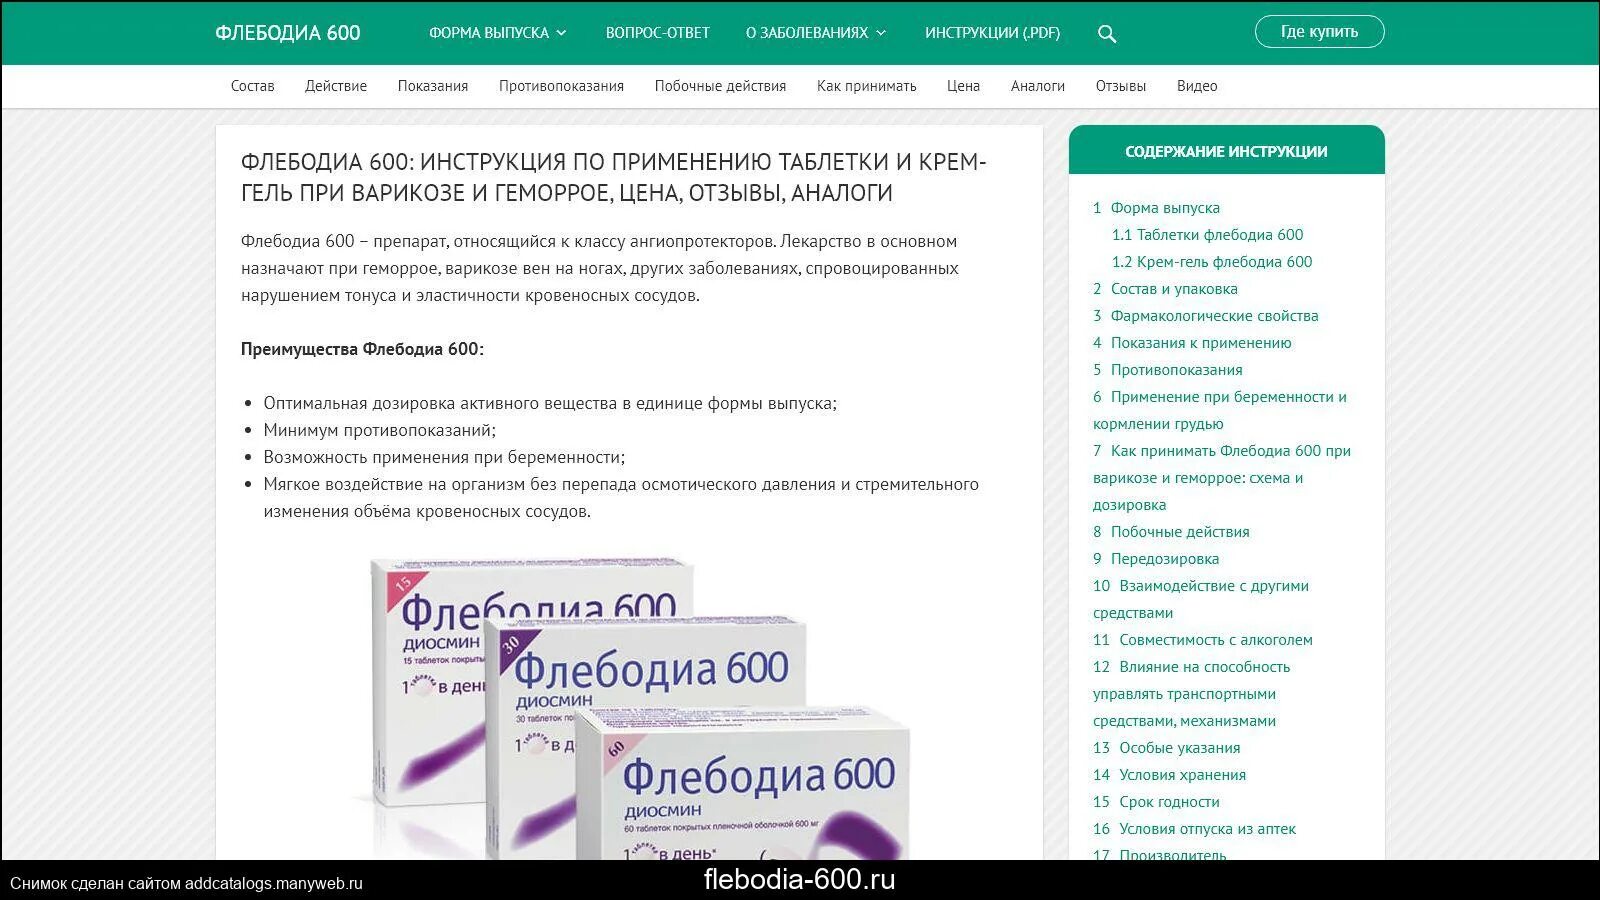The height and width of the screenshot is (900, 1600).
Task: Open contents link 9 Передозировка
Action: coord(1156,559)
